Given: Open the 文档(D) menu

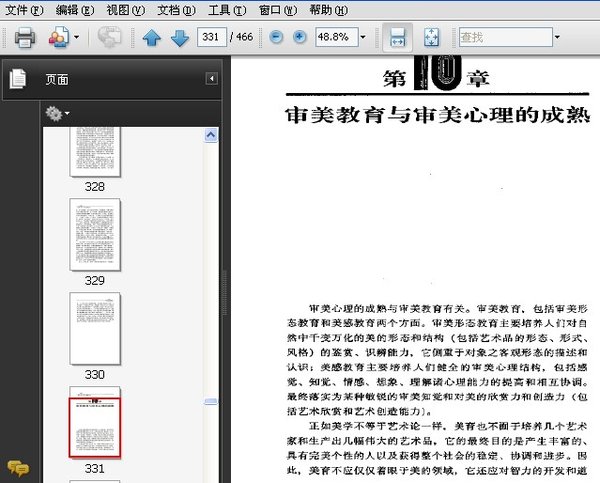Looking at the screenshot, I should click(x=176, y=10).
